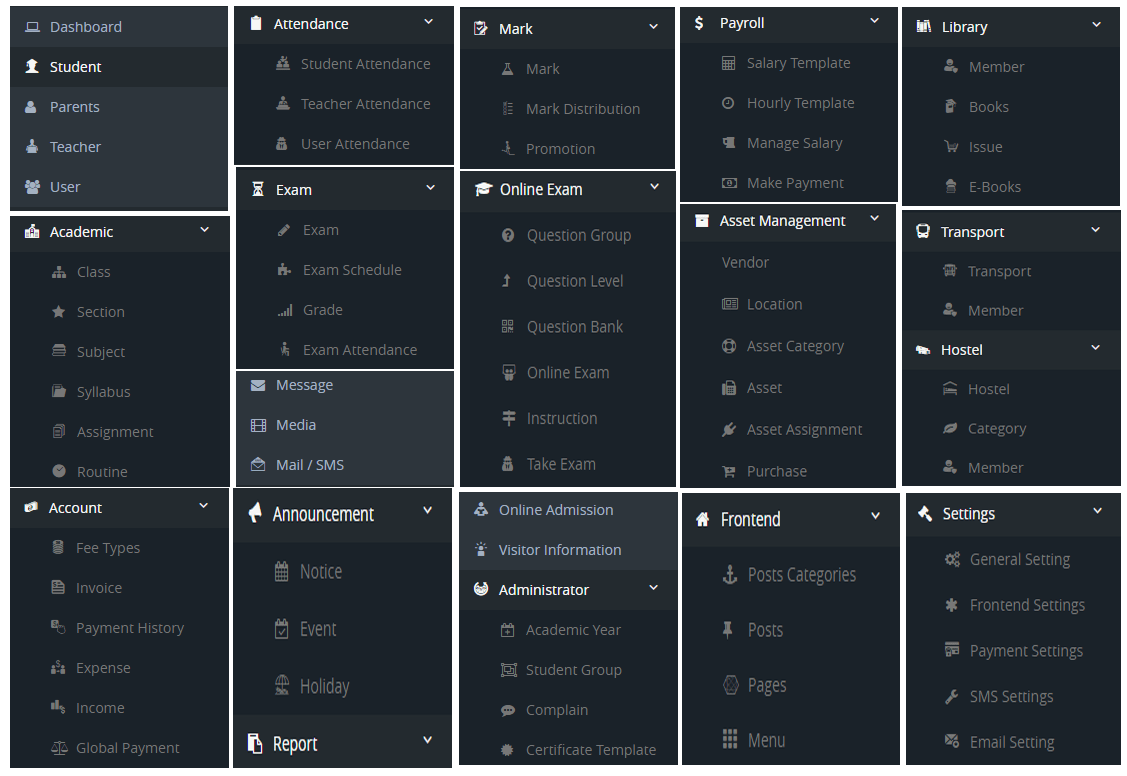Click the hourglass icon beside Exam
1127x776 pixels.
coord(258,190)
